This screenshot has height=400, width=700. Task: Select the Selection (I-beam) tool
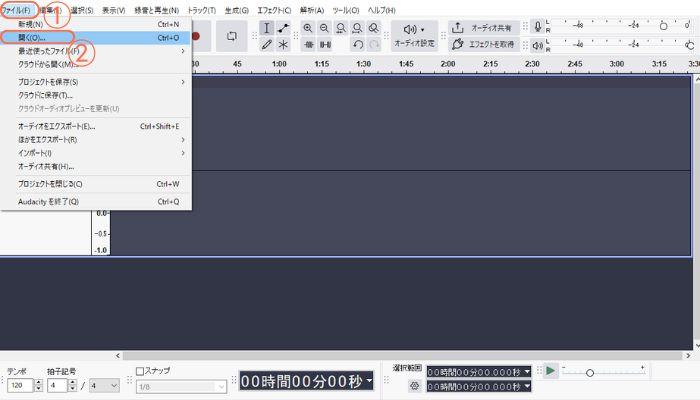(x=267, y=28)
